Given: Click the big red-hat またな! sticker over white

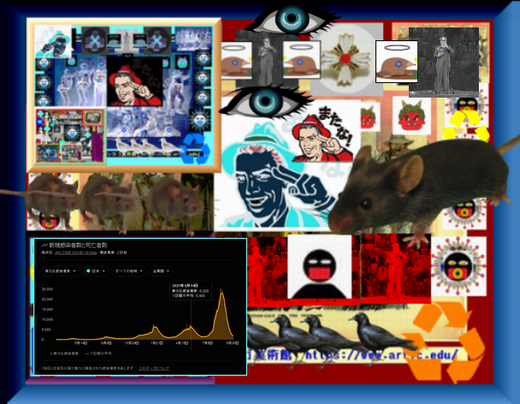Looking at the screenshot, I should coord(322,134).
